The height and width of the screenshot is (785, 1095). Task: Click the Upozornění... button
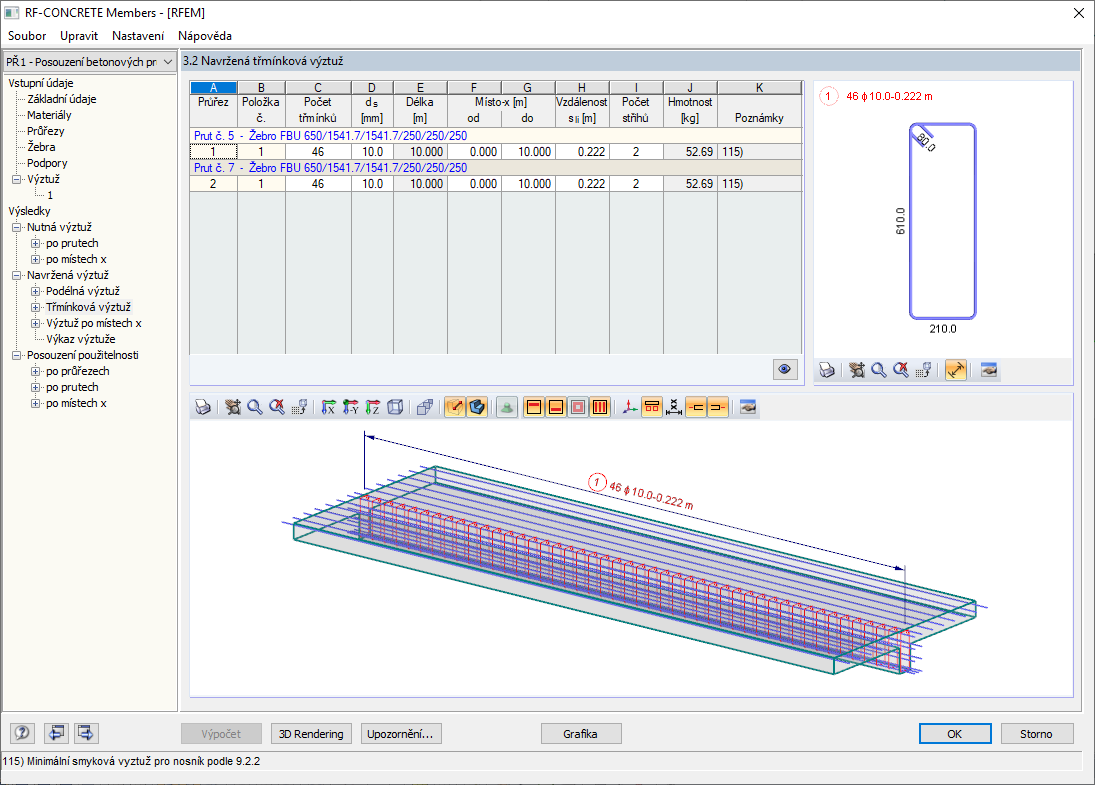pos(400,733)
